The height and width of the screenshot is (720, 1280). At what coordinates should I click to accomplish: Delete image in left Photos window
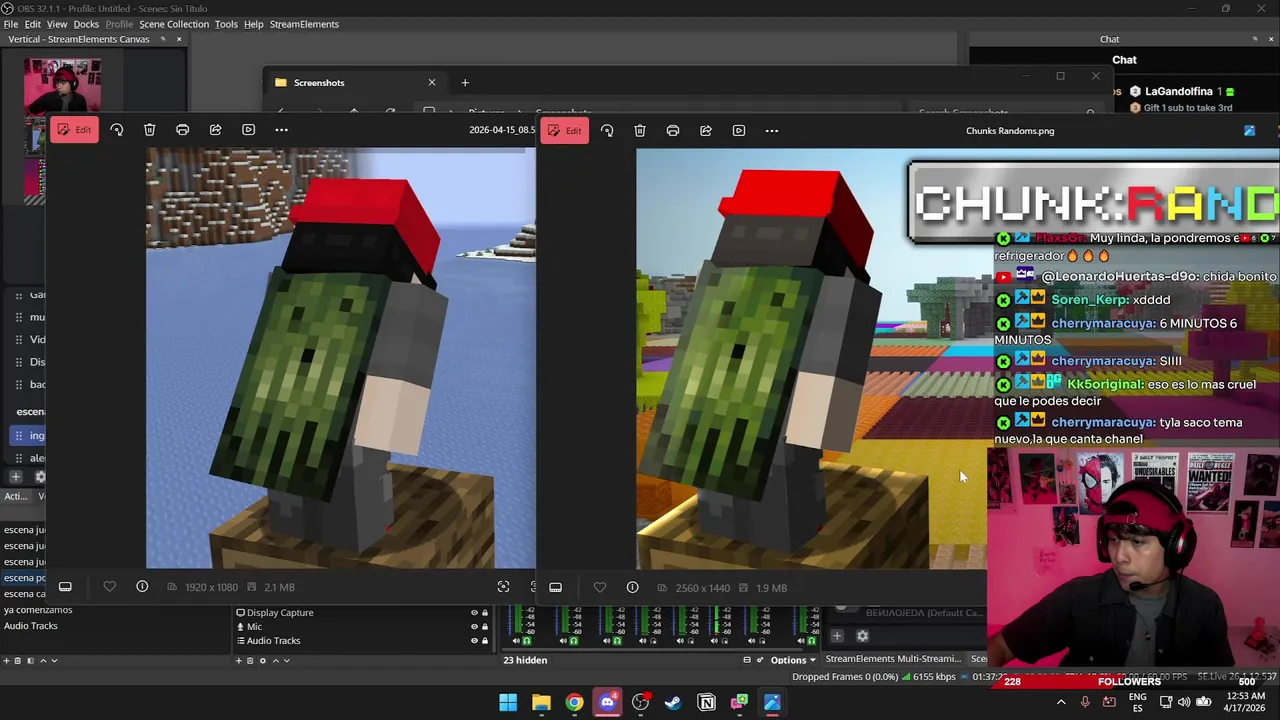pos(149,130)
